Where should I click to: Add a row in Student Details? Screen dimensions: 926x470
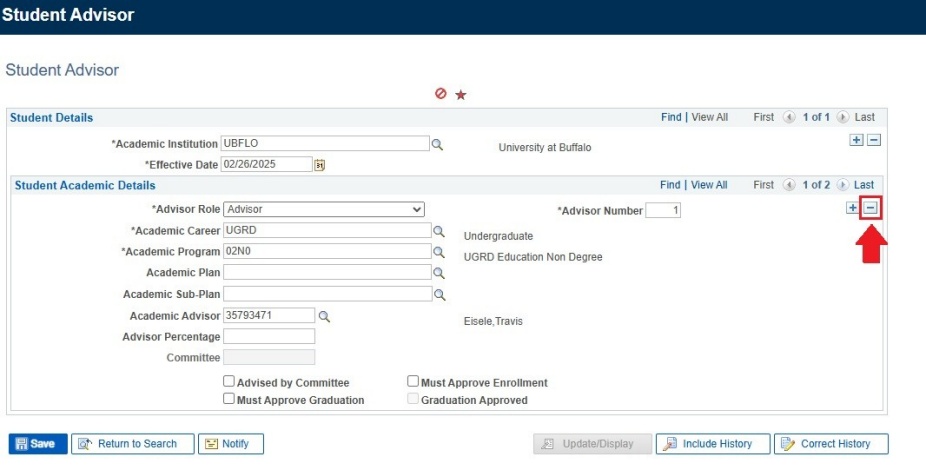856,140
